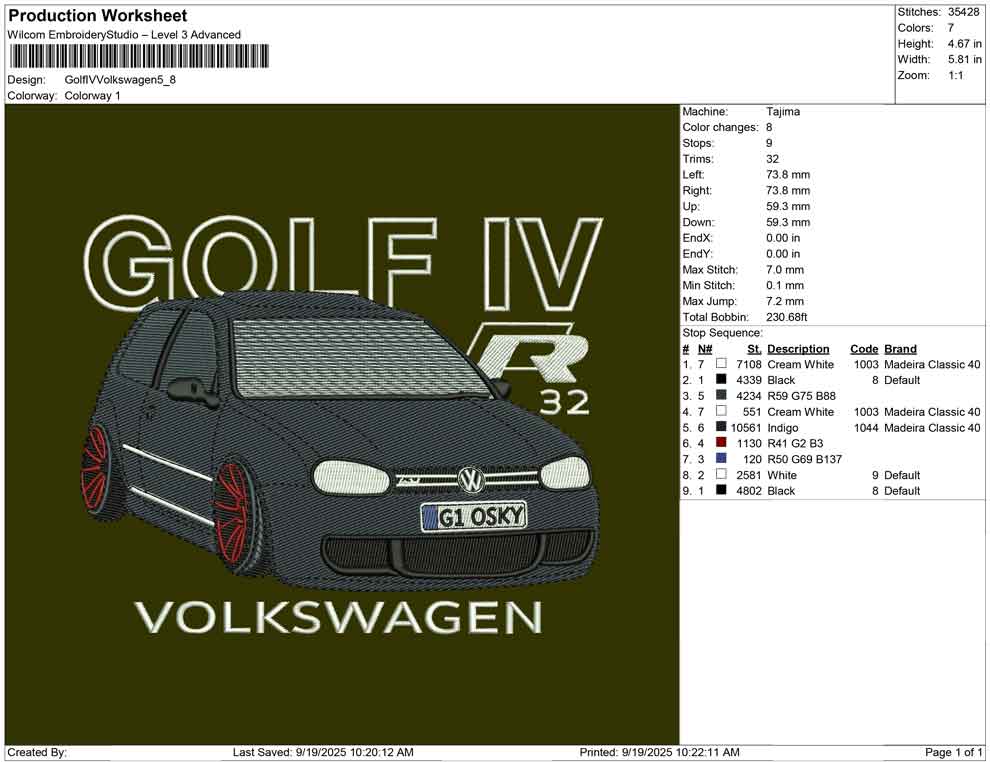Select the Max Jump value 7.2 mm
990x762 pixels.
pyautogui.click(x=785, y=301)
